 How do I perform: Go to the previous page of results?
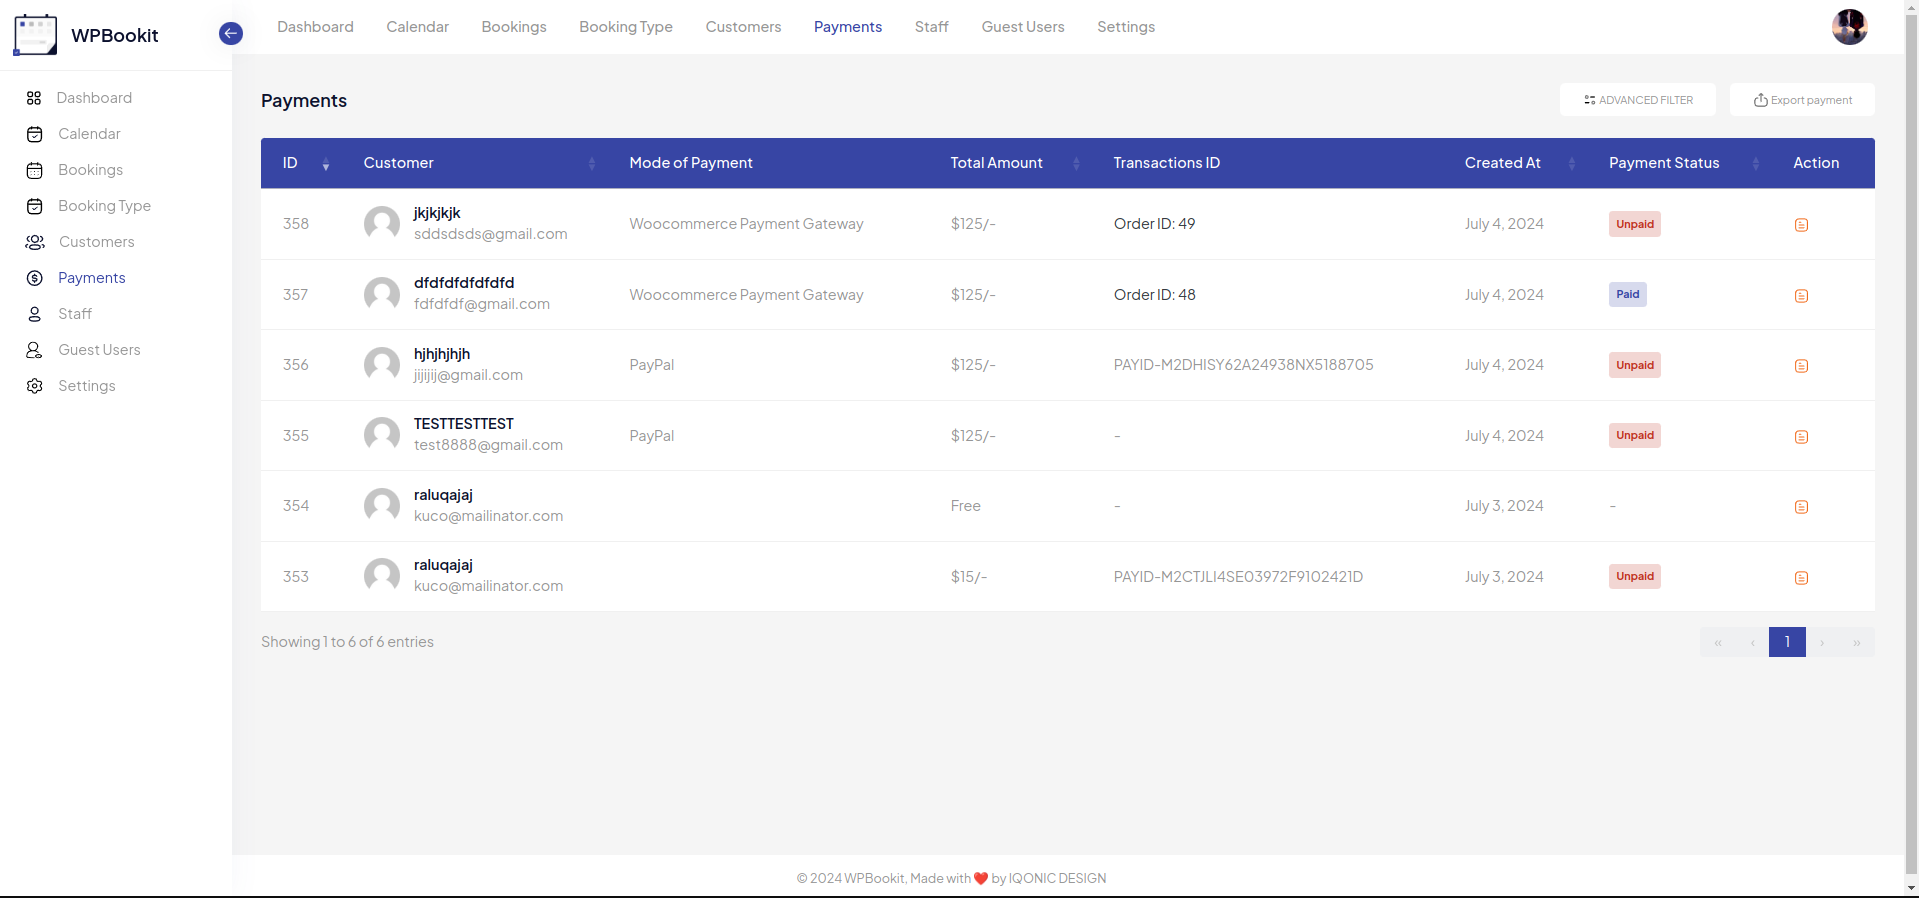click(x=1752, y=642)
